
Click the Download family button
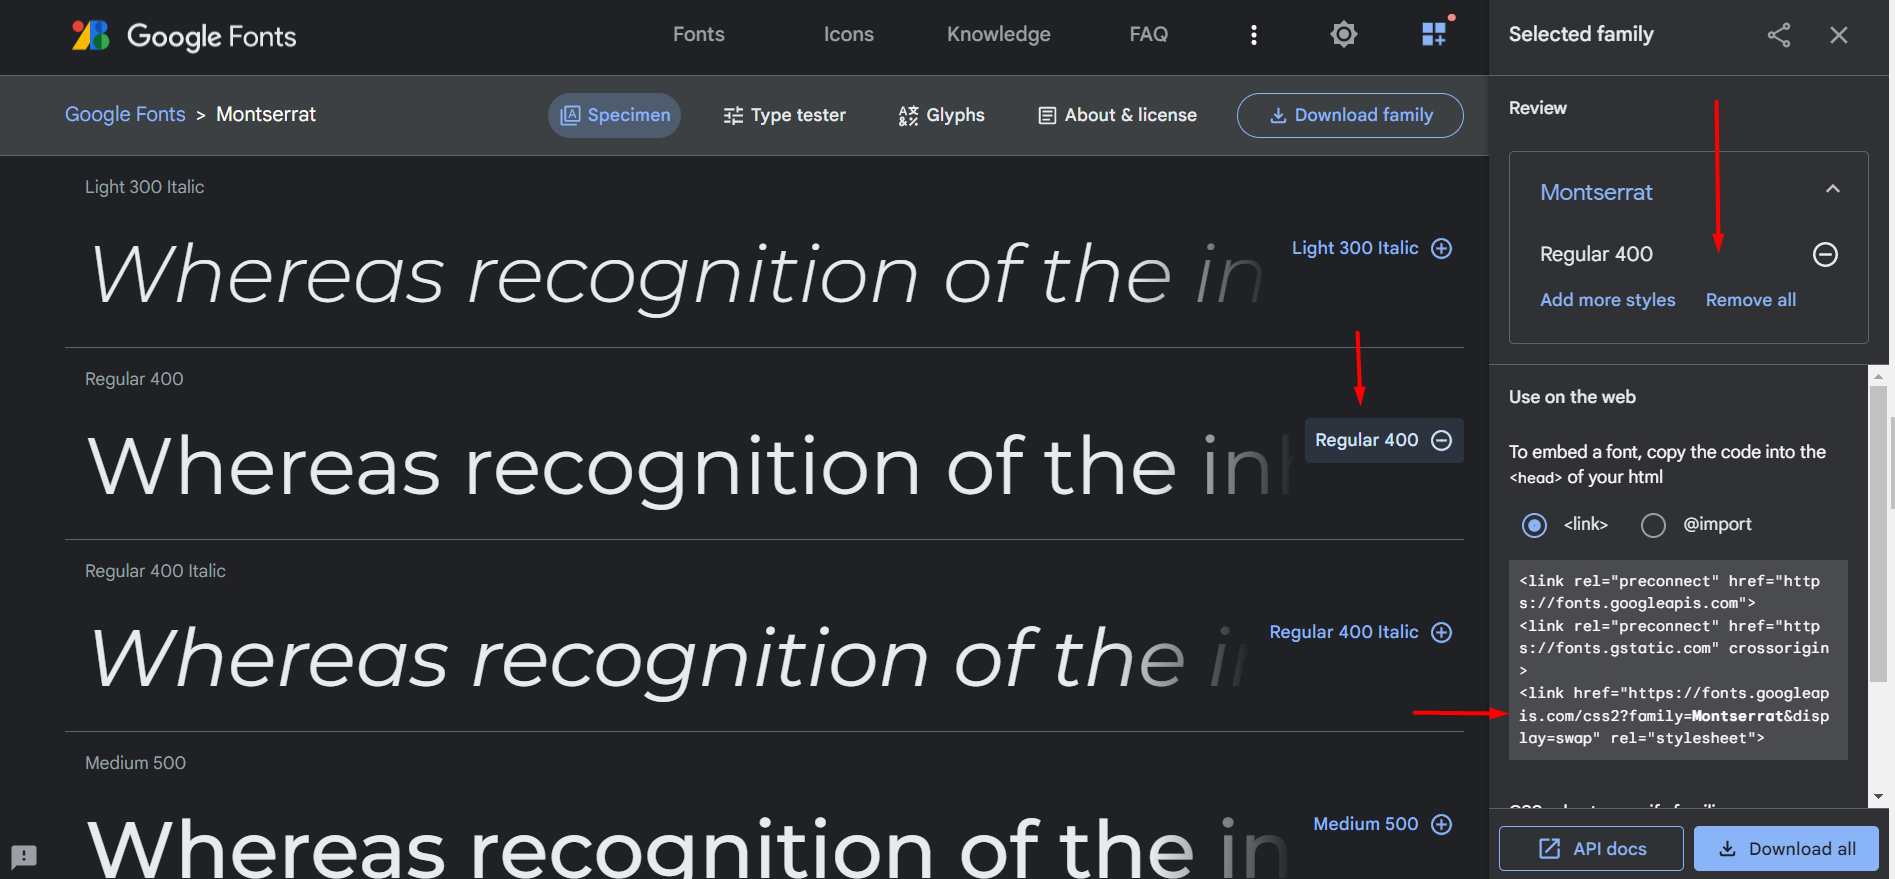click(x=1350, y=115)
